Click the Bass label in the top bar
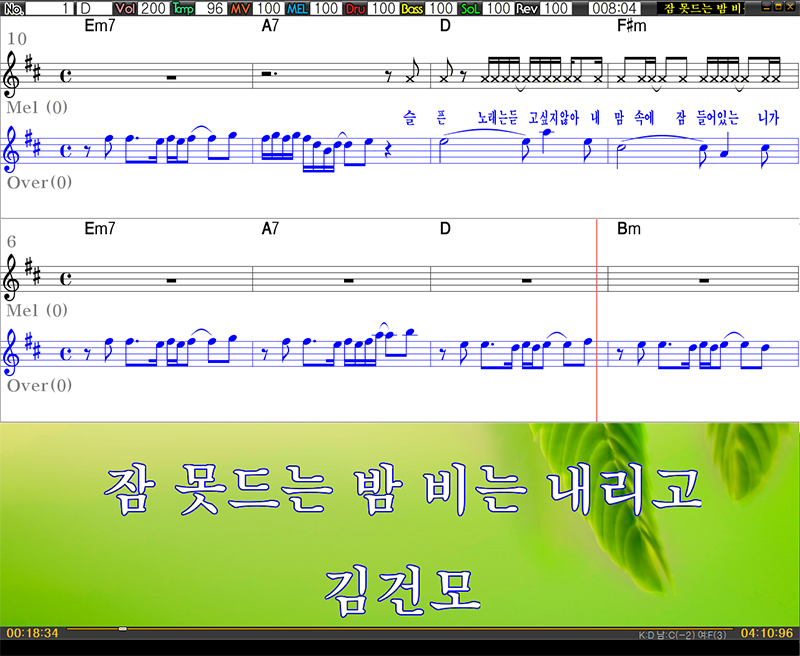 (x=412, y=8)
